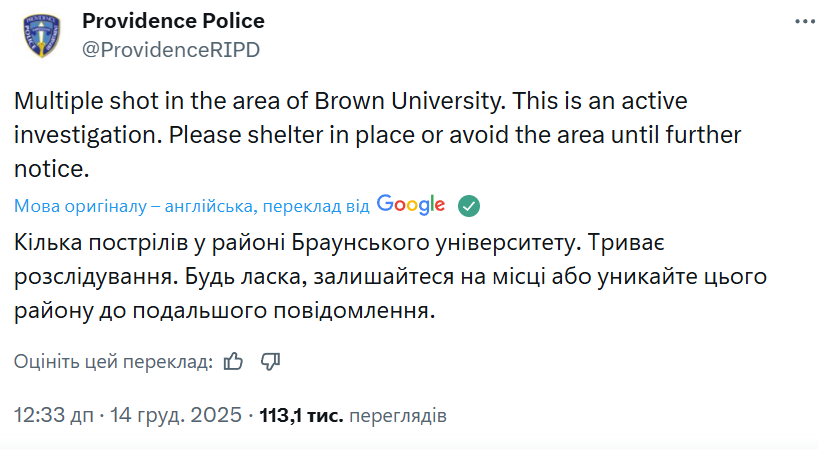Viewport: 818px width, 449px height.
Task: Open the Providence Police profile name
Action: tap(173, 21)
